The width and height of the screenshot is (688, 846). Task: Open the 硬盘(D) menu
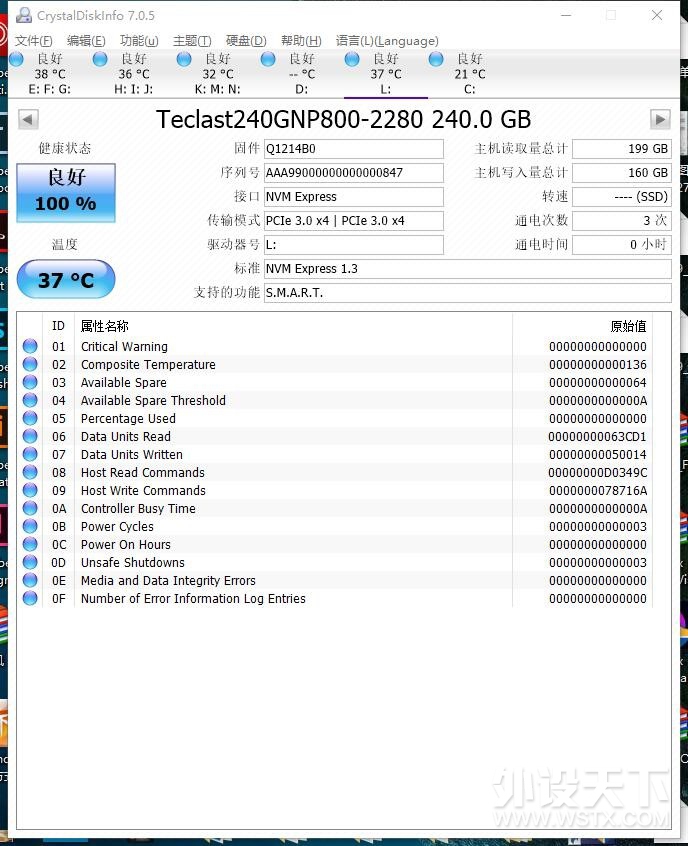click(246, 41)
